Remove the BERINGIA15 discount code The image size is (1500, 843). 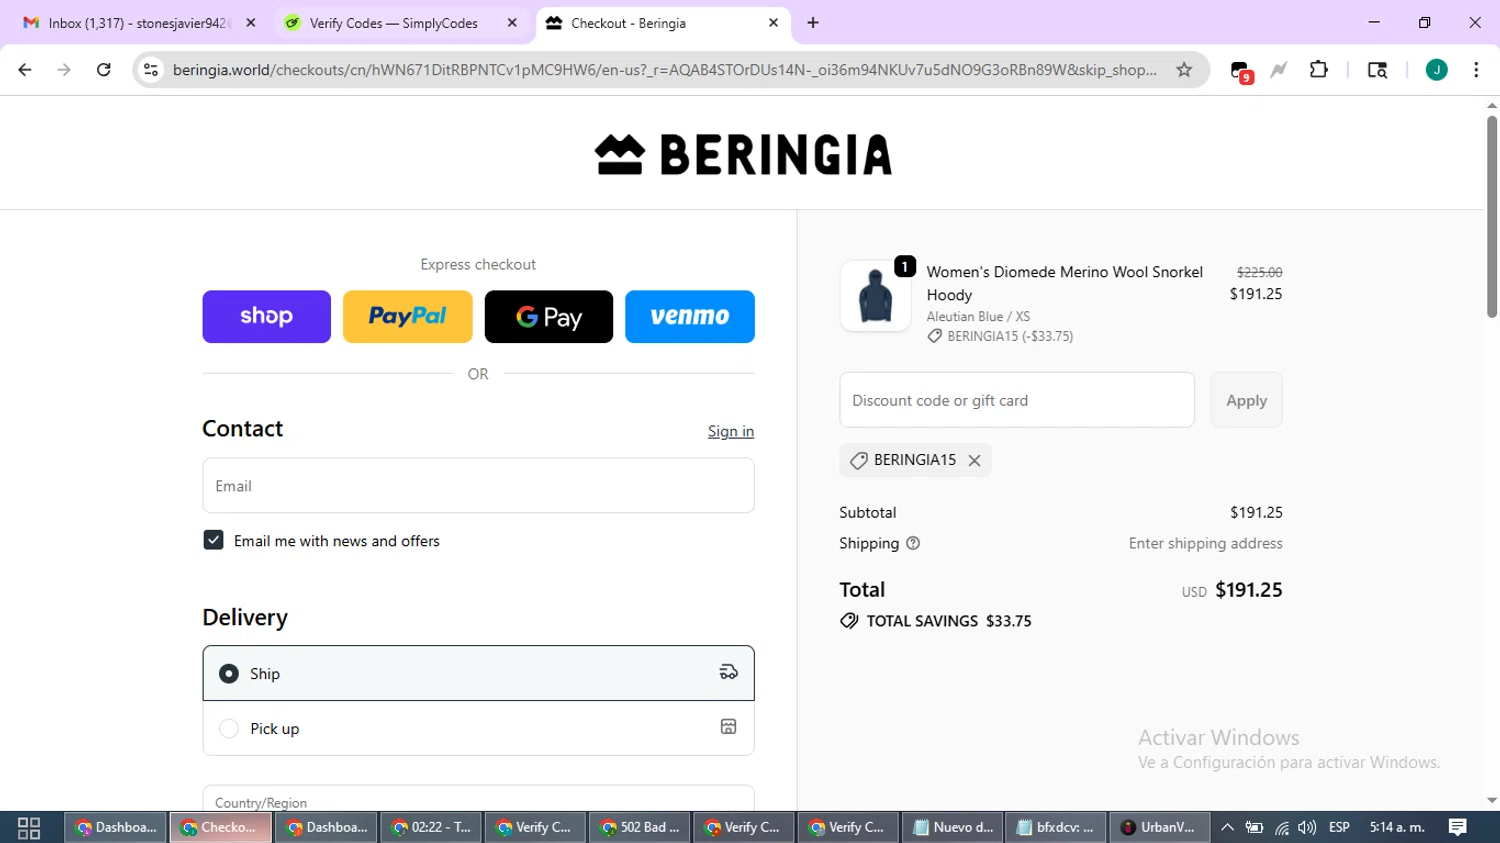tap(974, 460)
